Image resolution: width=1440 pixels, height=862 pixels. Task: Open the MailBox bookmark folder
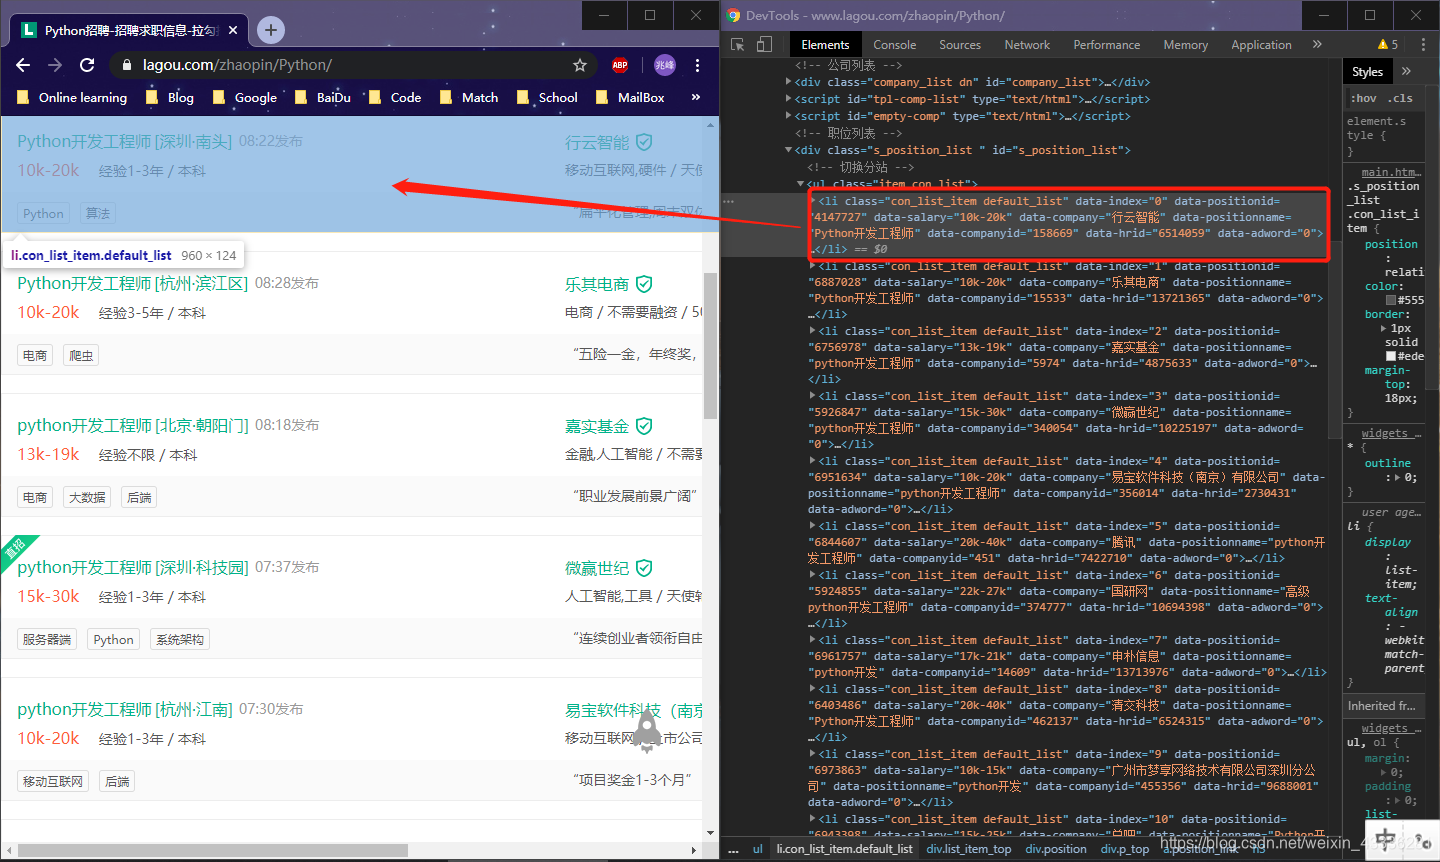[630, 97]
